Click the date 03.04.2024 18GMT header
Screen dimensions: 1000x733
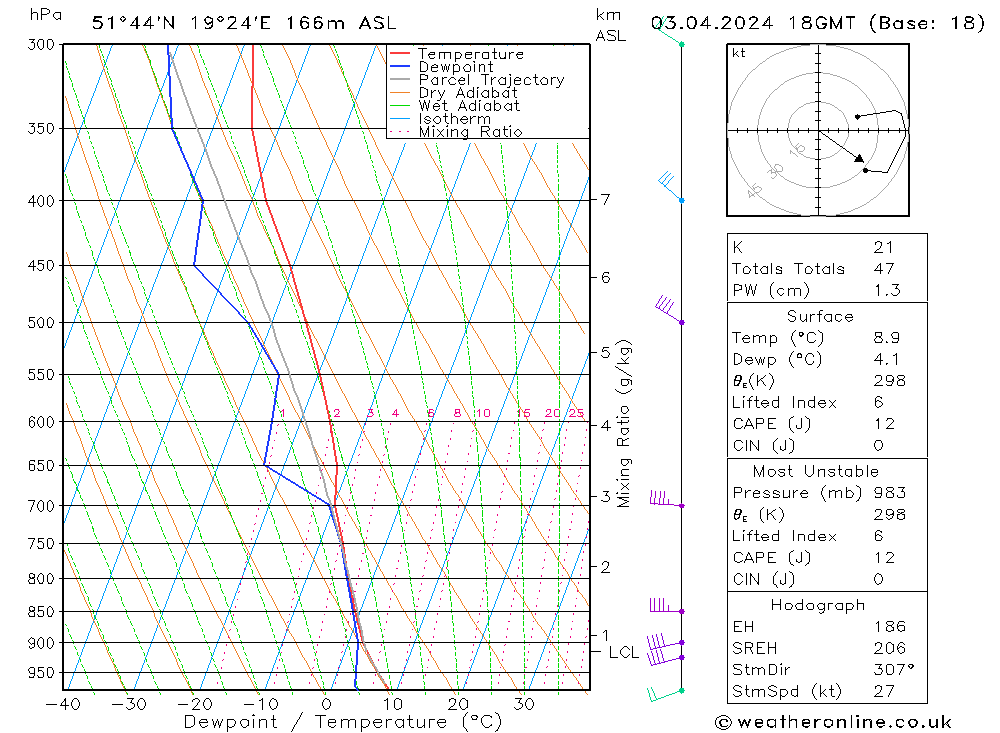click(x=818, y=23)
